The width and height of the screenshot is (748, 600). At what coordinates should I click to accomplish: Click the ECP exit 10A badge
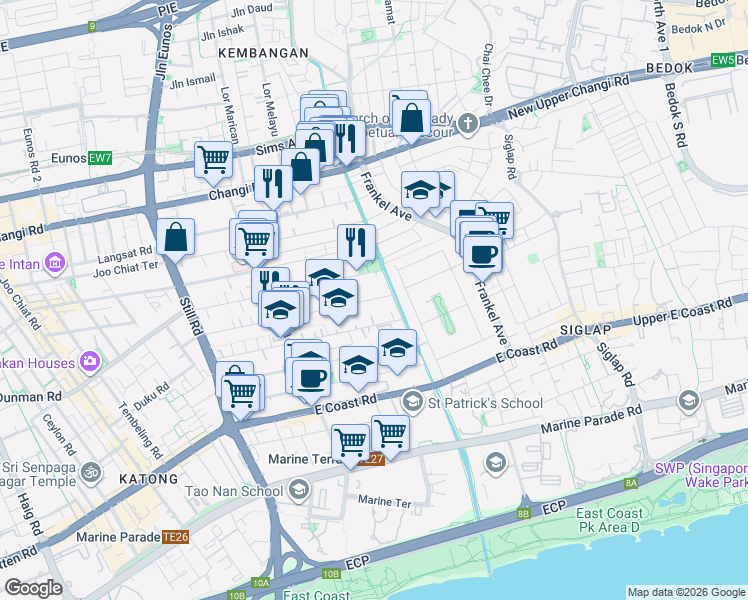261,583
